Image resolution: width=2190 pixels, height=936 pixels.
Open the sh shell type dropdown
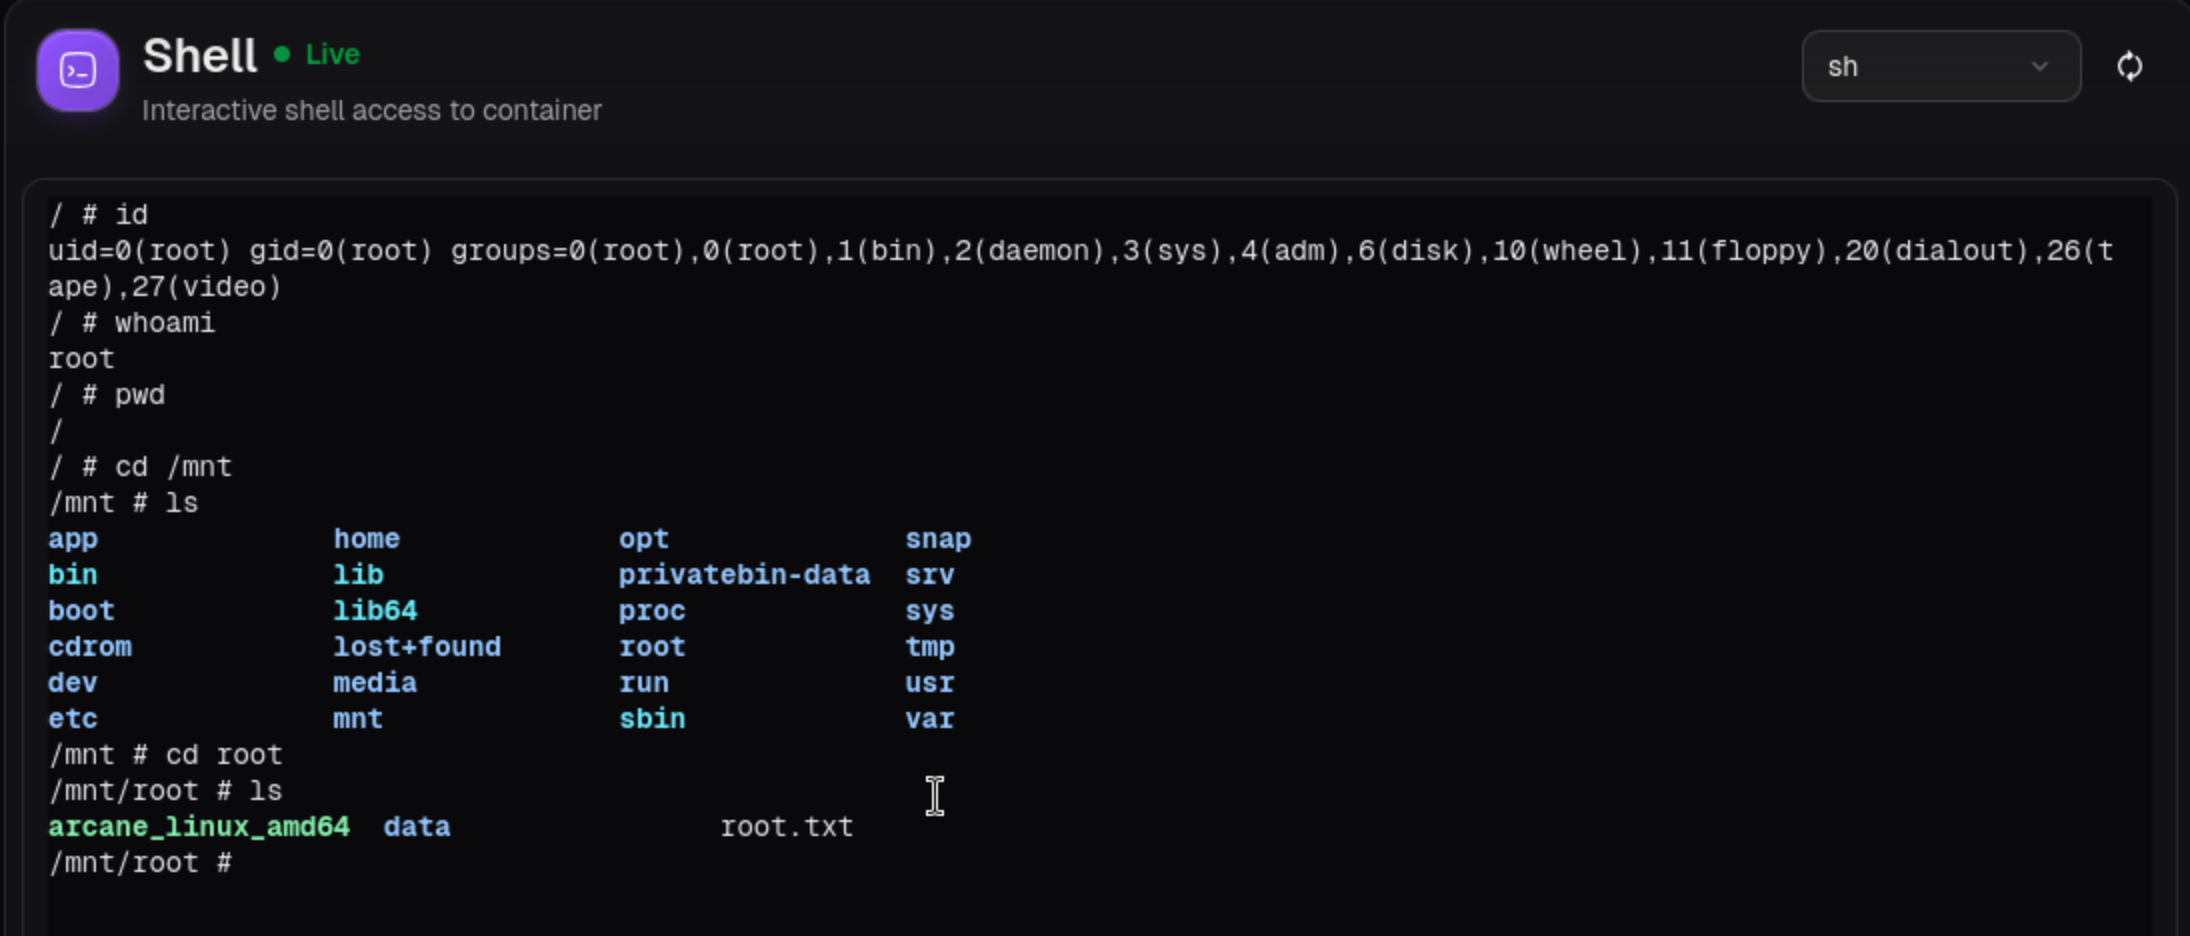tap(1940, 66)
